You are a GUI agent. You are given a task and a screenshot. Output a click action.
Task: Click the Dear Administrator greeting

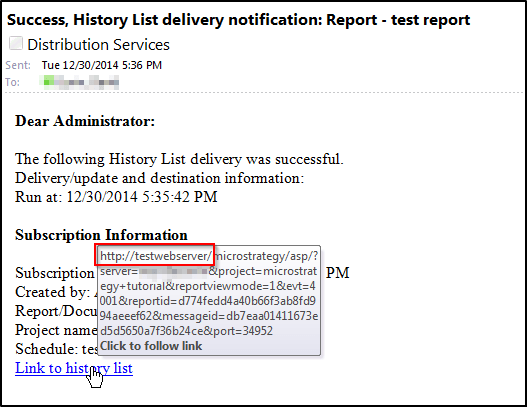click(x=85, y=121)
